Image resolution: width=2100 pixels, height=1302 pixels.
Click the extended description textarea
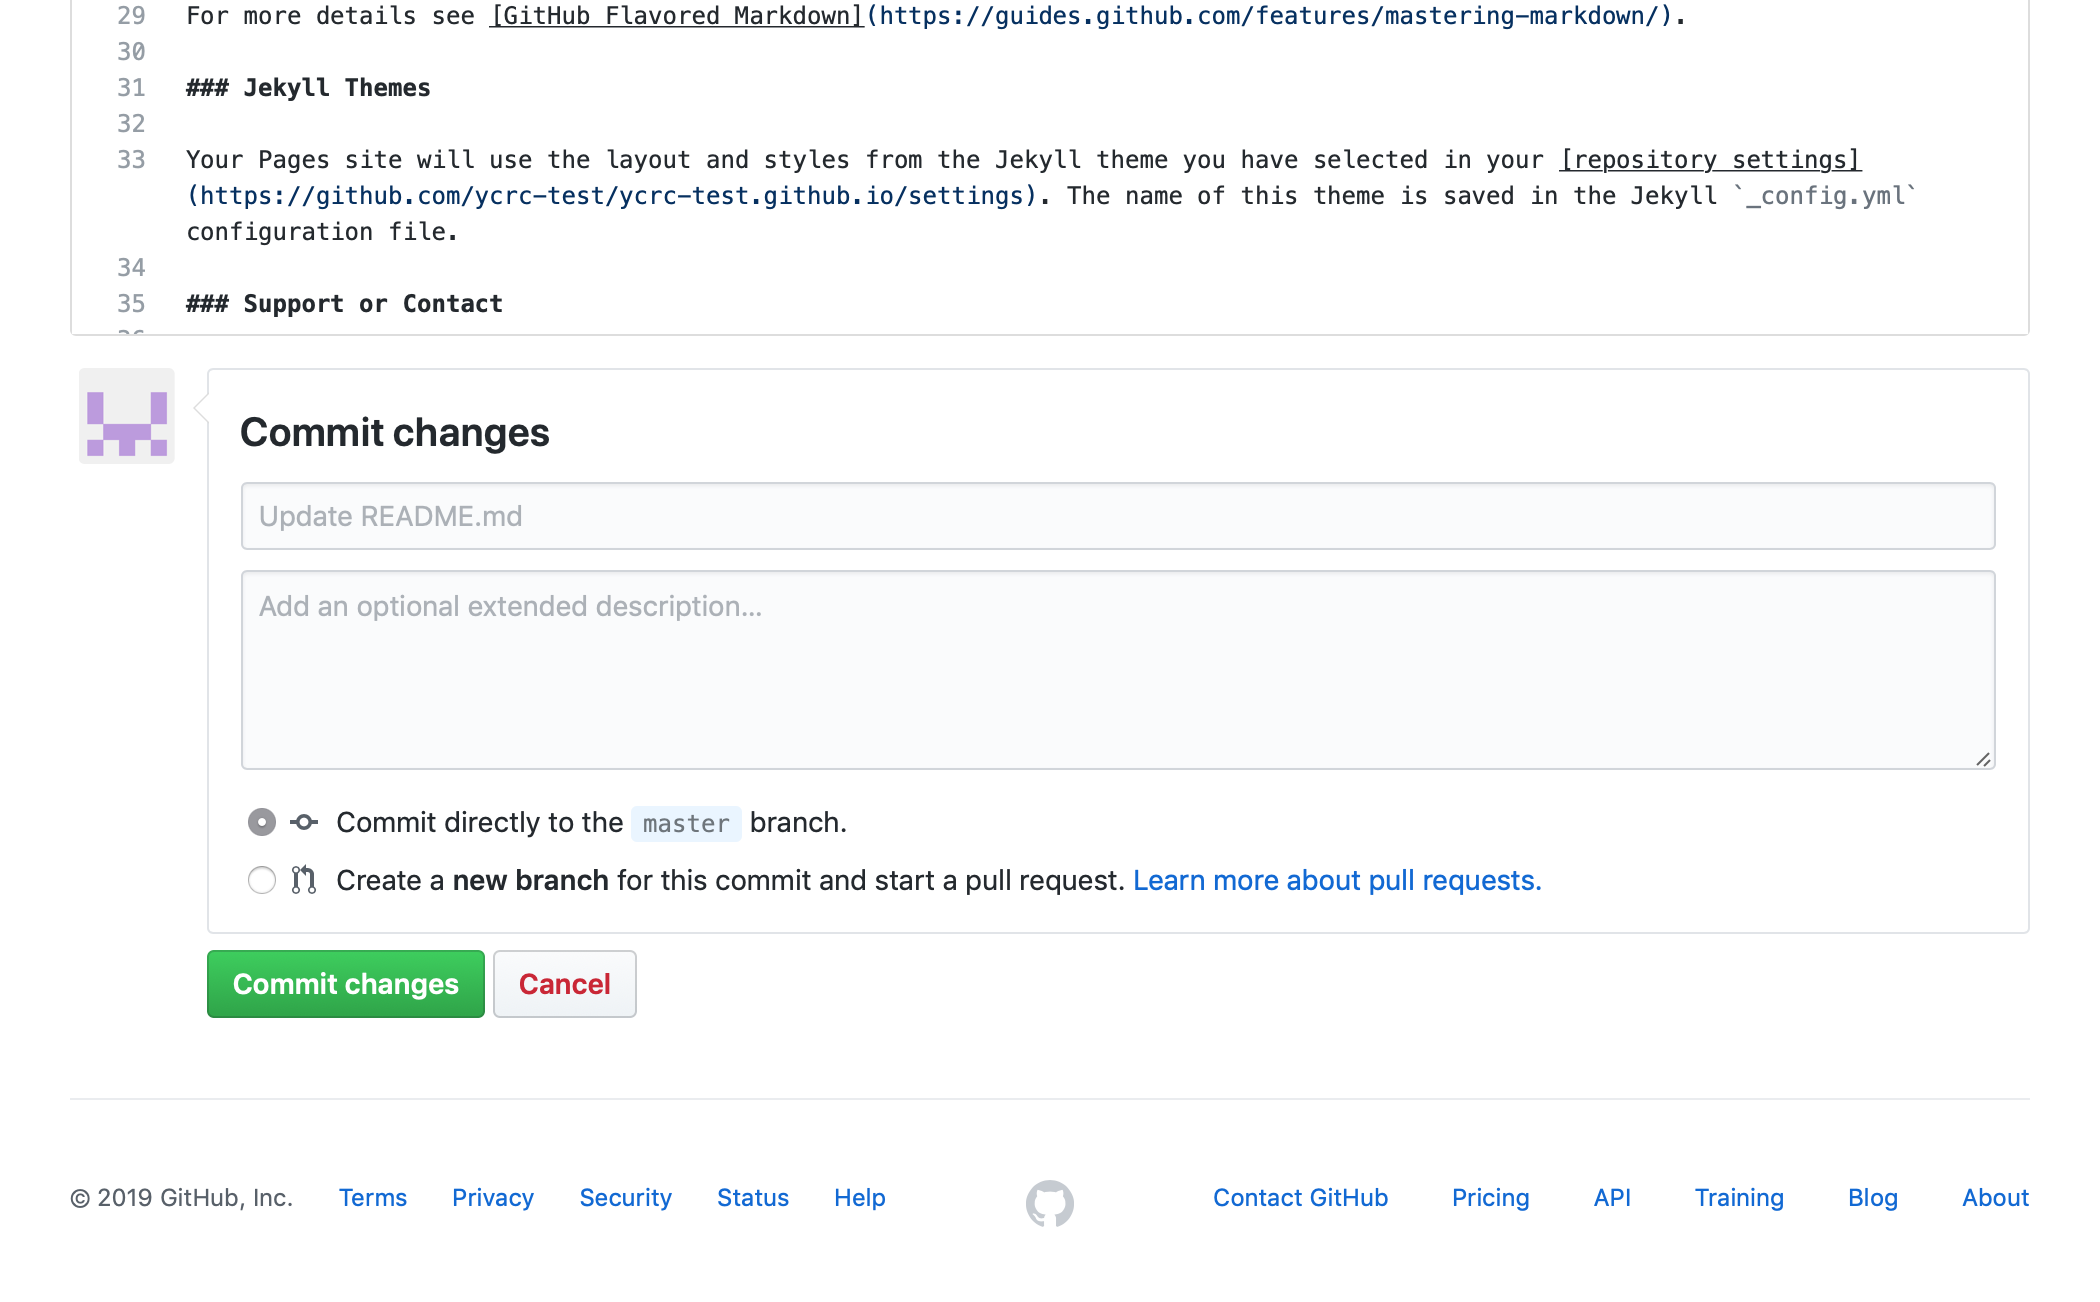[x=1118, y=668]
